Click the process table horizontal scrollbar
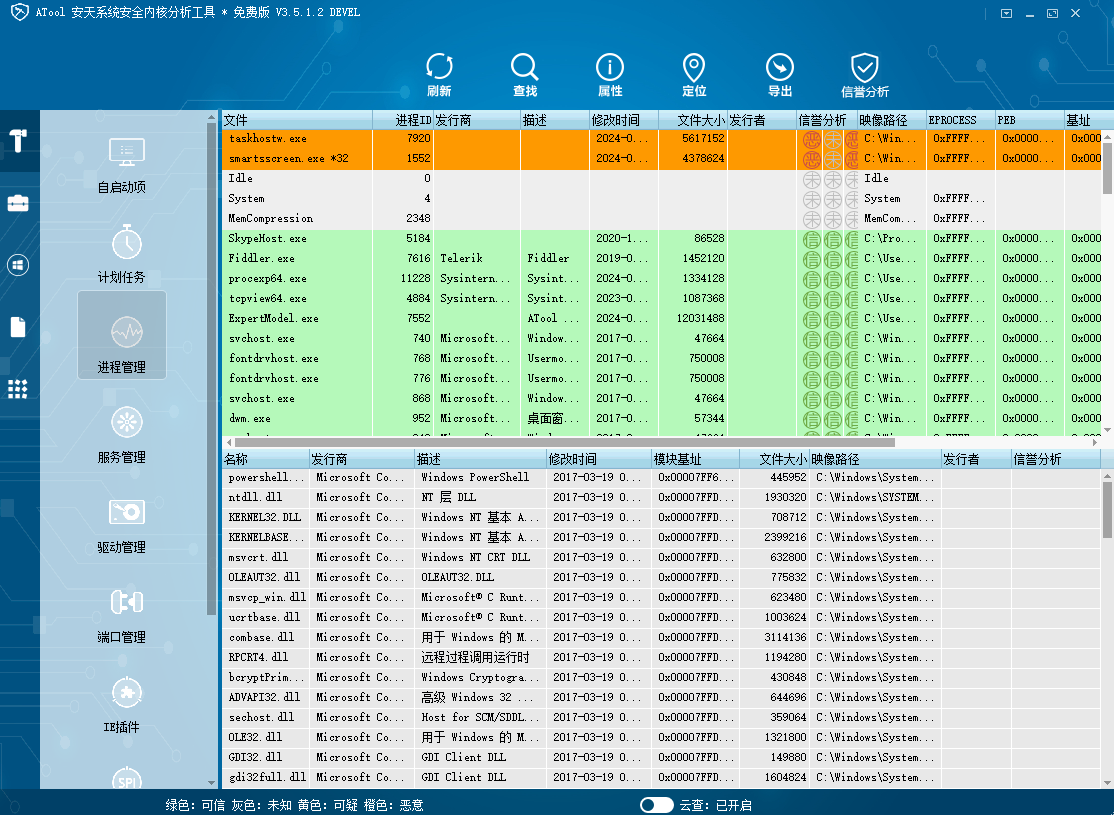Image resolution: width=1114 pixels, height=815 pixels. click(x=563, y=443)
